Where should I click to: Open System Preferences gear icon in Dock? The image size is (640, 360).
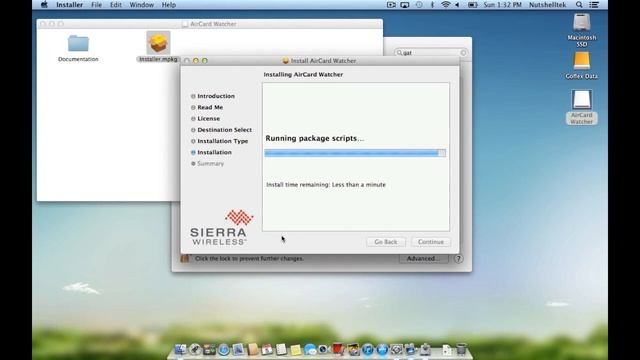(396, 349)
